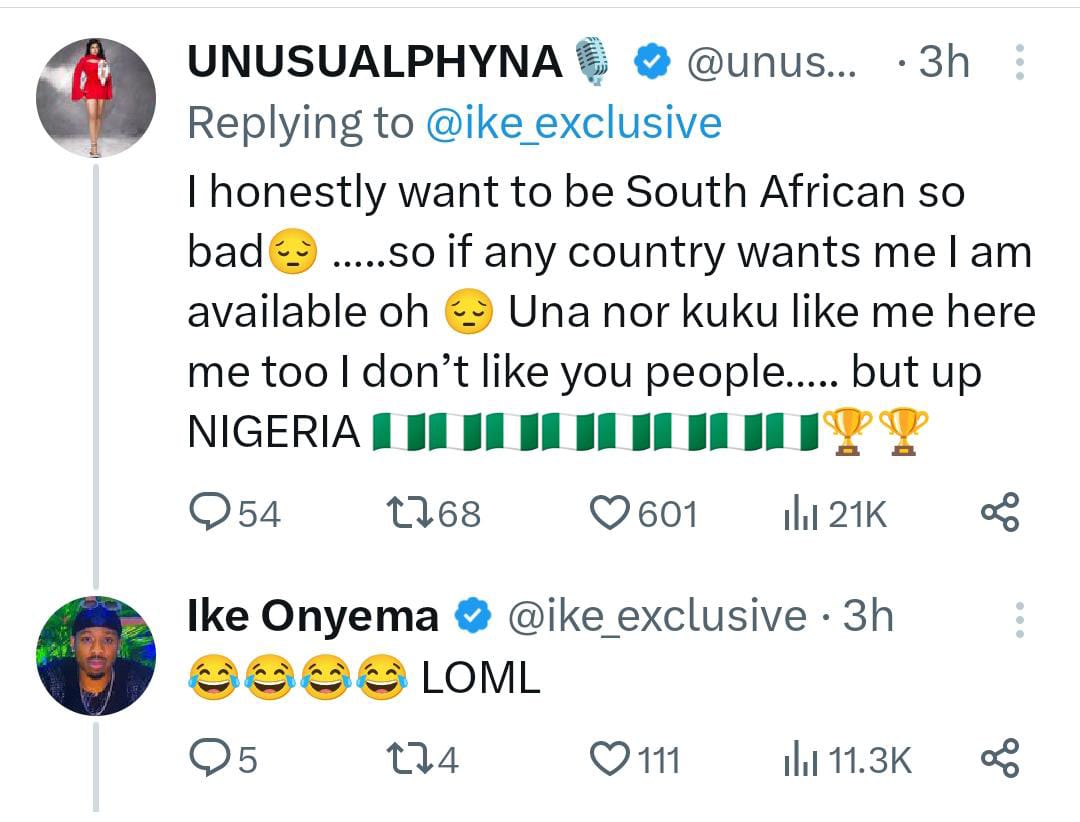Reply to Ike Onyema's LOML tweet
Viewport: 1080px width, 822px height.
tap(208, 760)
